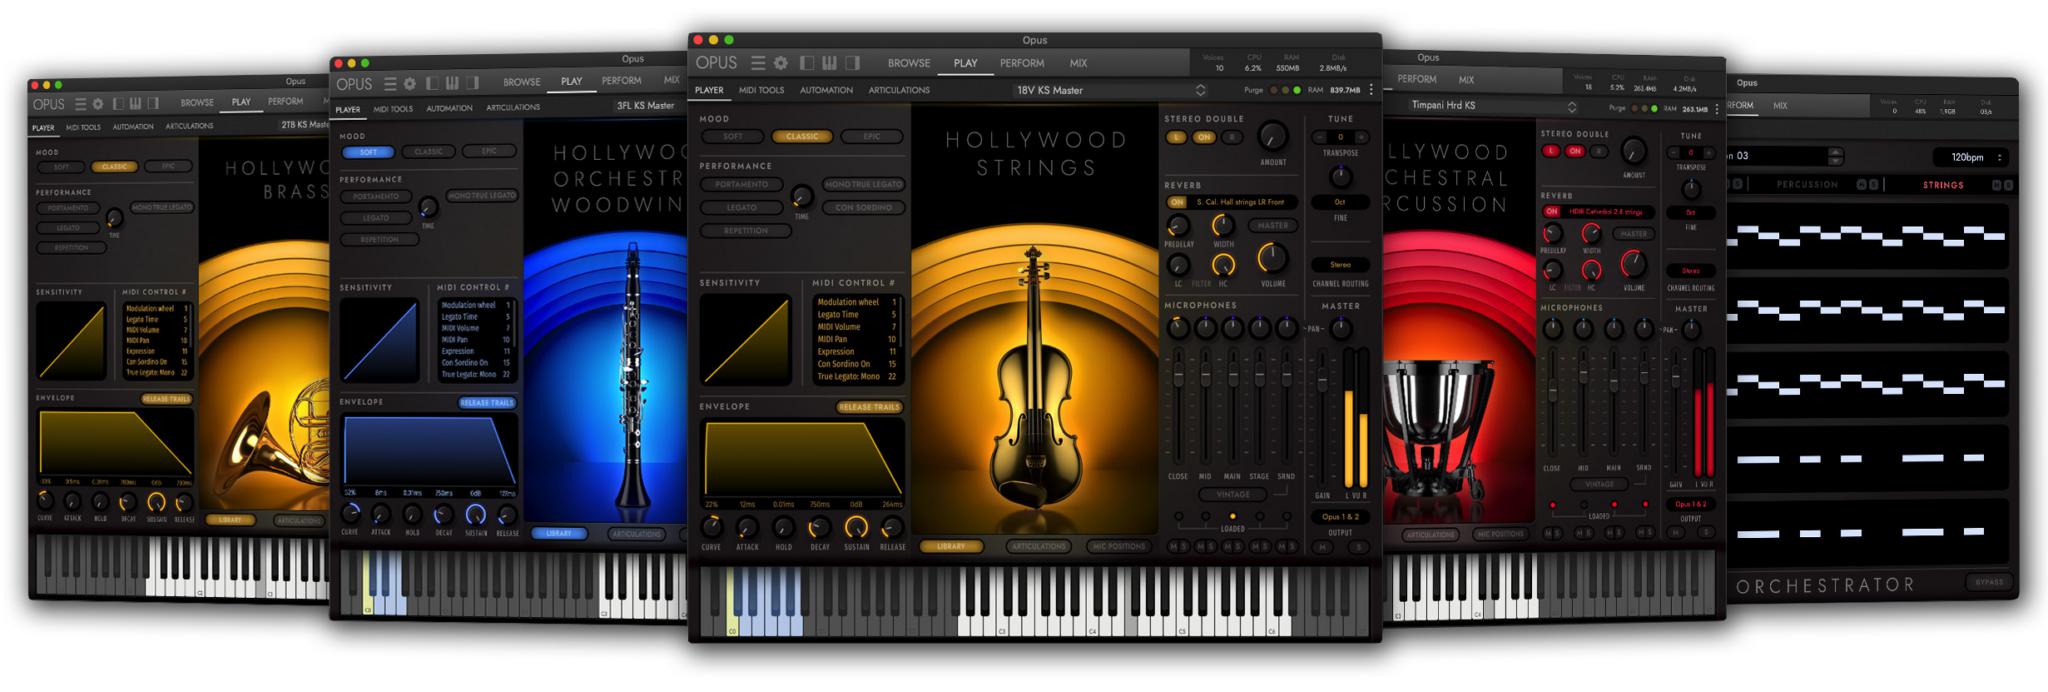The width and height of the screenshot is (2048, 692).
Task: Open HDW Cathedral reverb dropdown in Percussion window
Action: coord(1605,212)
